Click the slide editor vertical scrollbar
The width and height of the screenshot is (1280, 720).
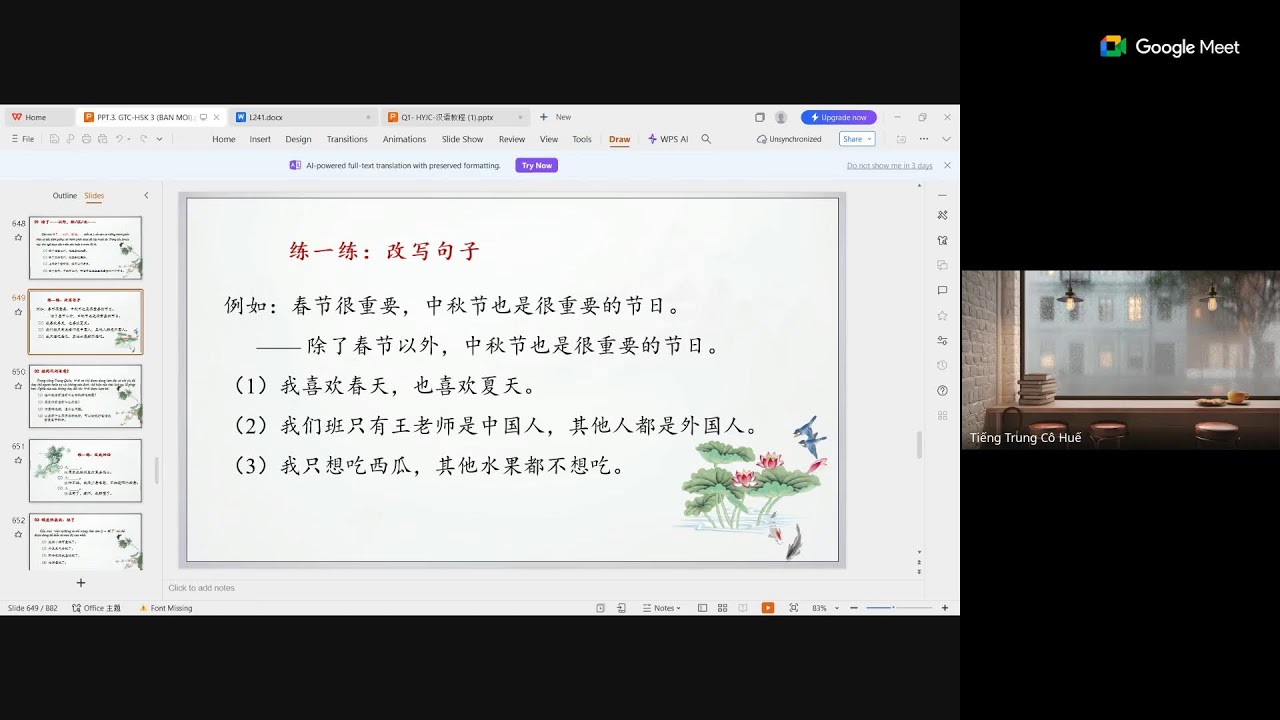point(919,445)
